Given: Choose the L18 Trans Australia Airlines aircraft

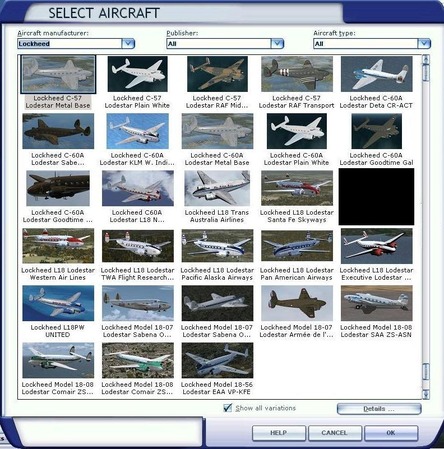Looking at the screenshot, I should coord(217,188).
